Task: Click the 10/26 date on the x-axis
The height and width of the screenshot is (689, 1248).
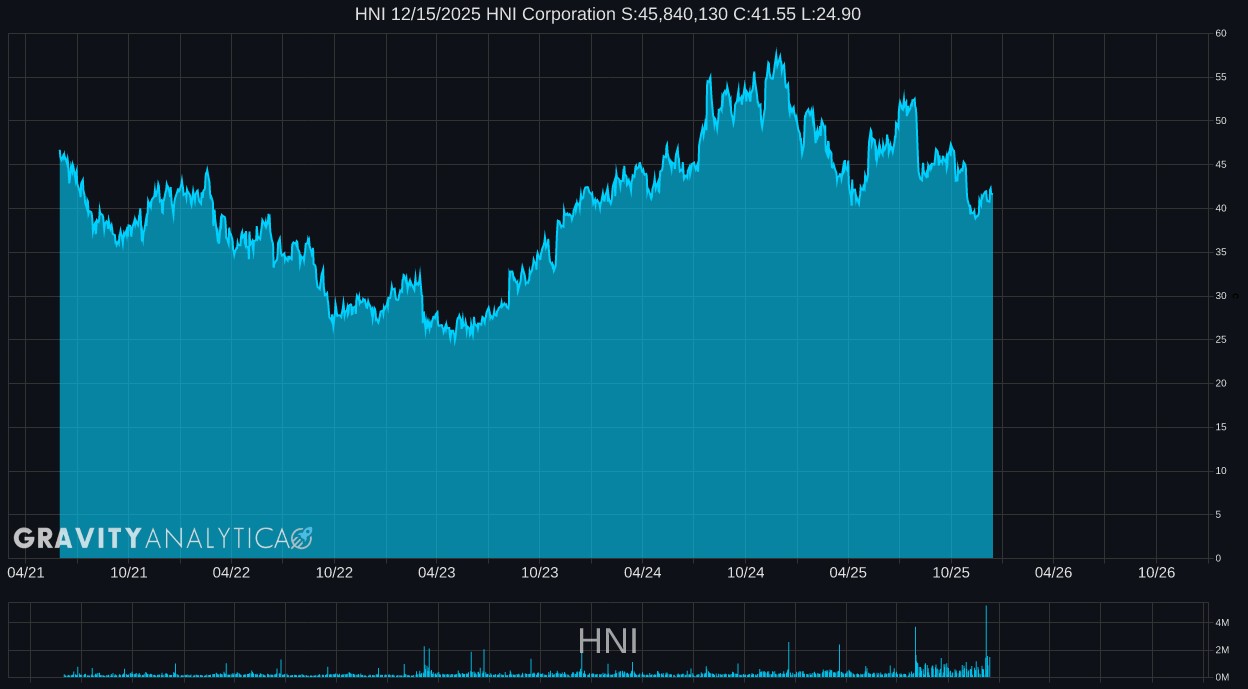Action: tap(1156, 572)
